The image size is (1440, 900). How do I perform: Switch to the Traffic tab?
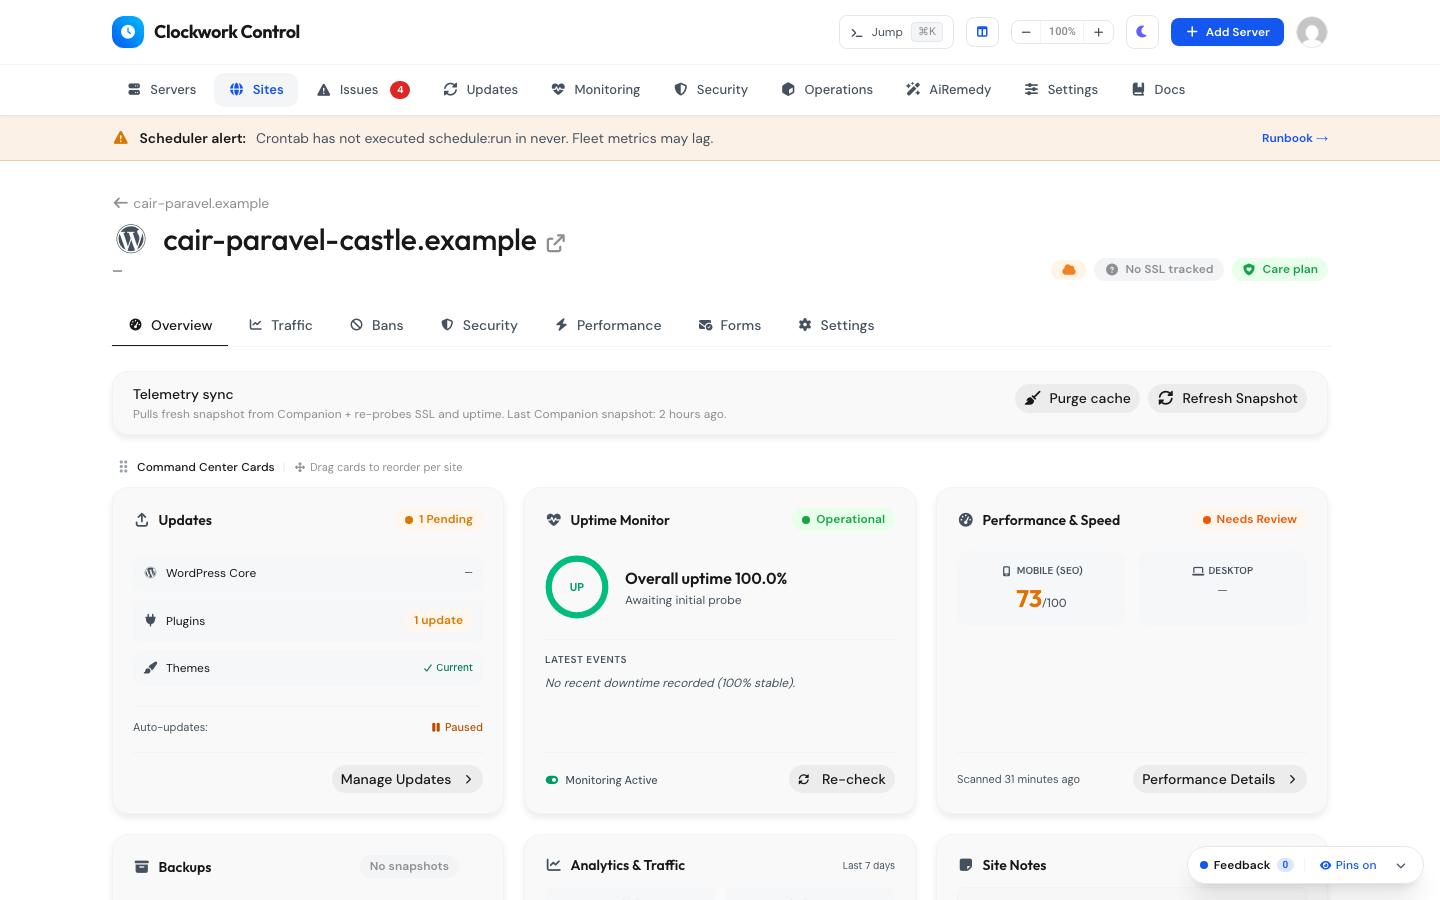click(x=281, y=326)
